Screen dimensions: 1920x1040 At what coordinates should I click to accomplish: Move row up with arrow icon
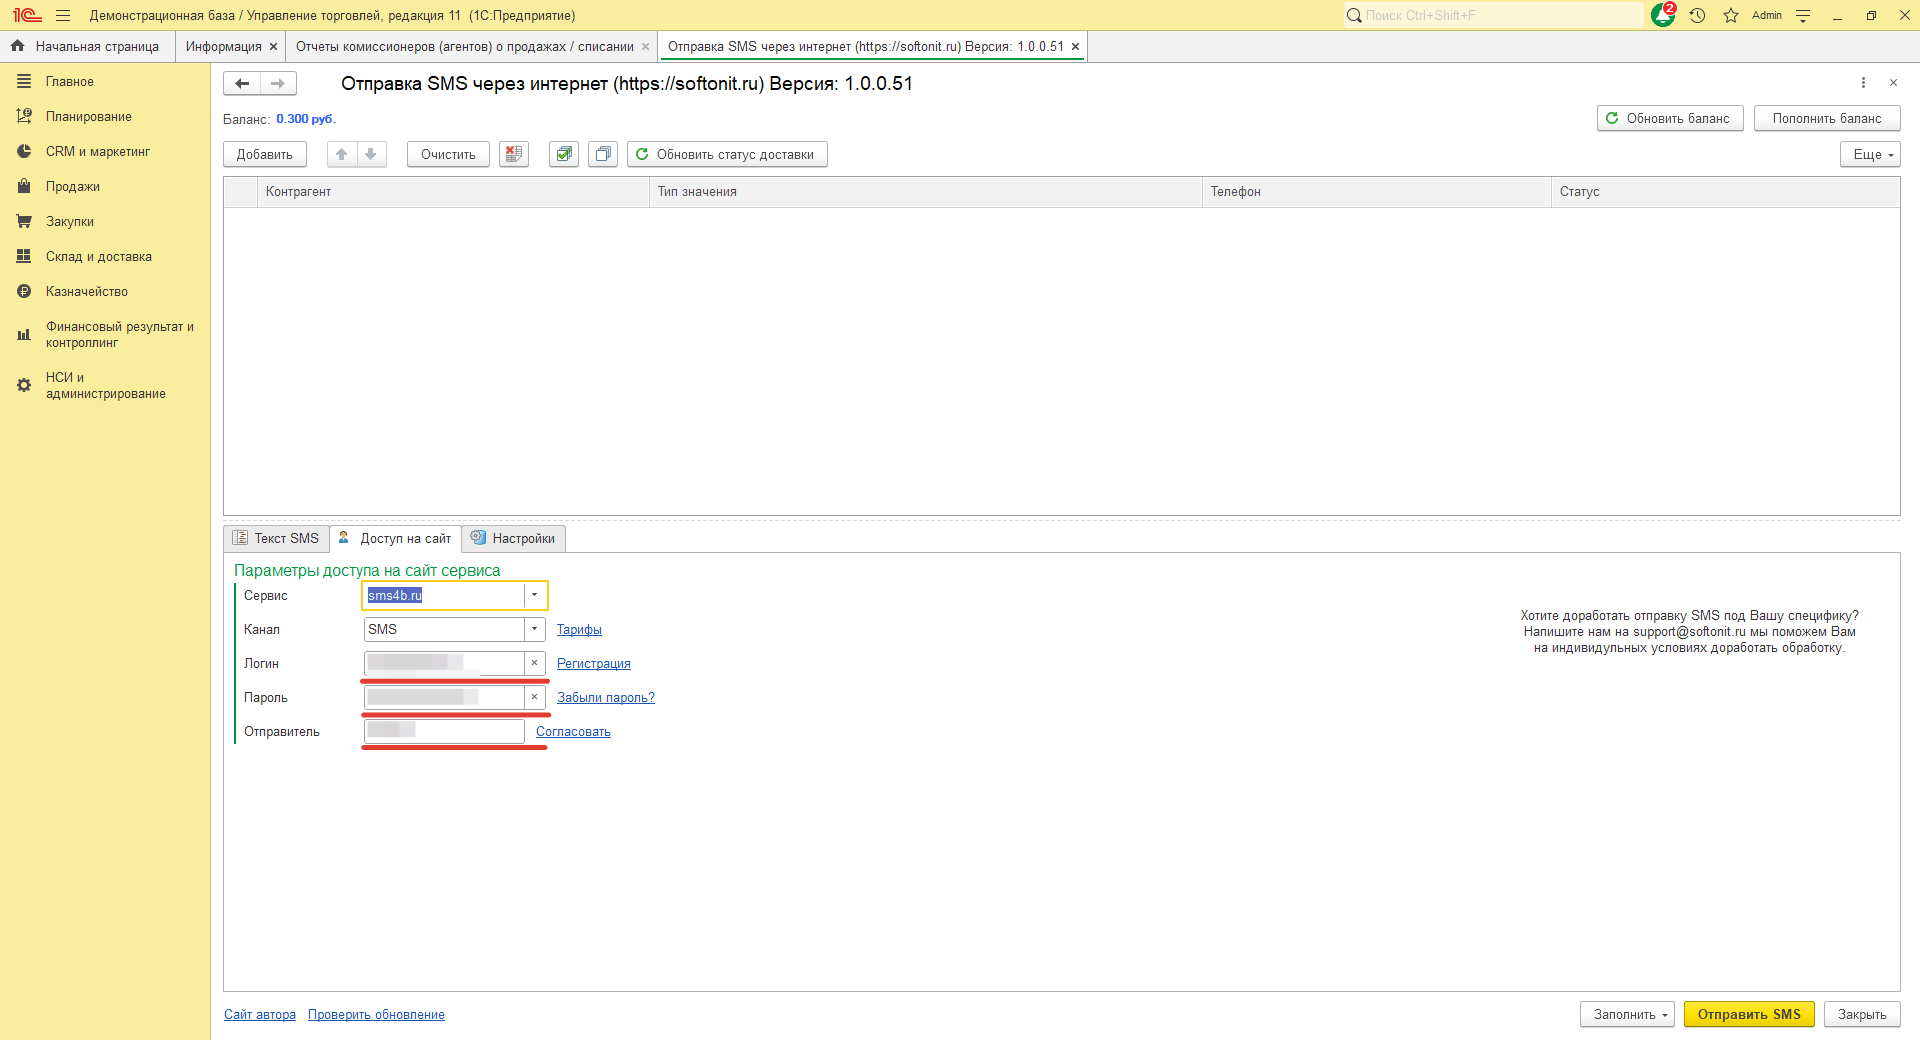tap(342, 154)
